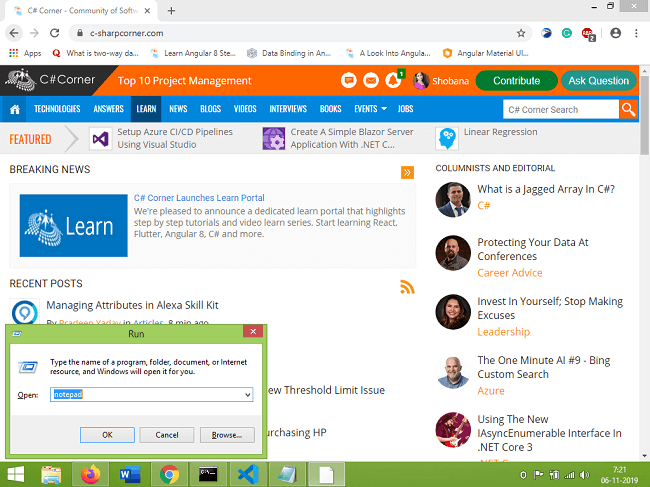Open the chat messages icon in header

349,80
